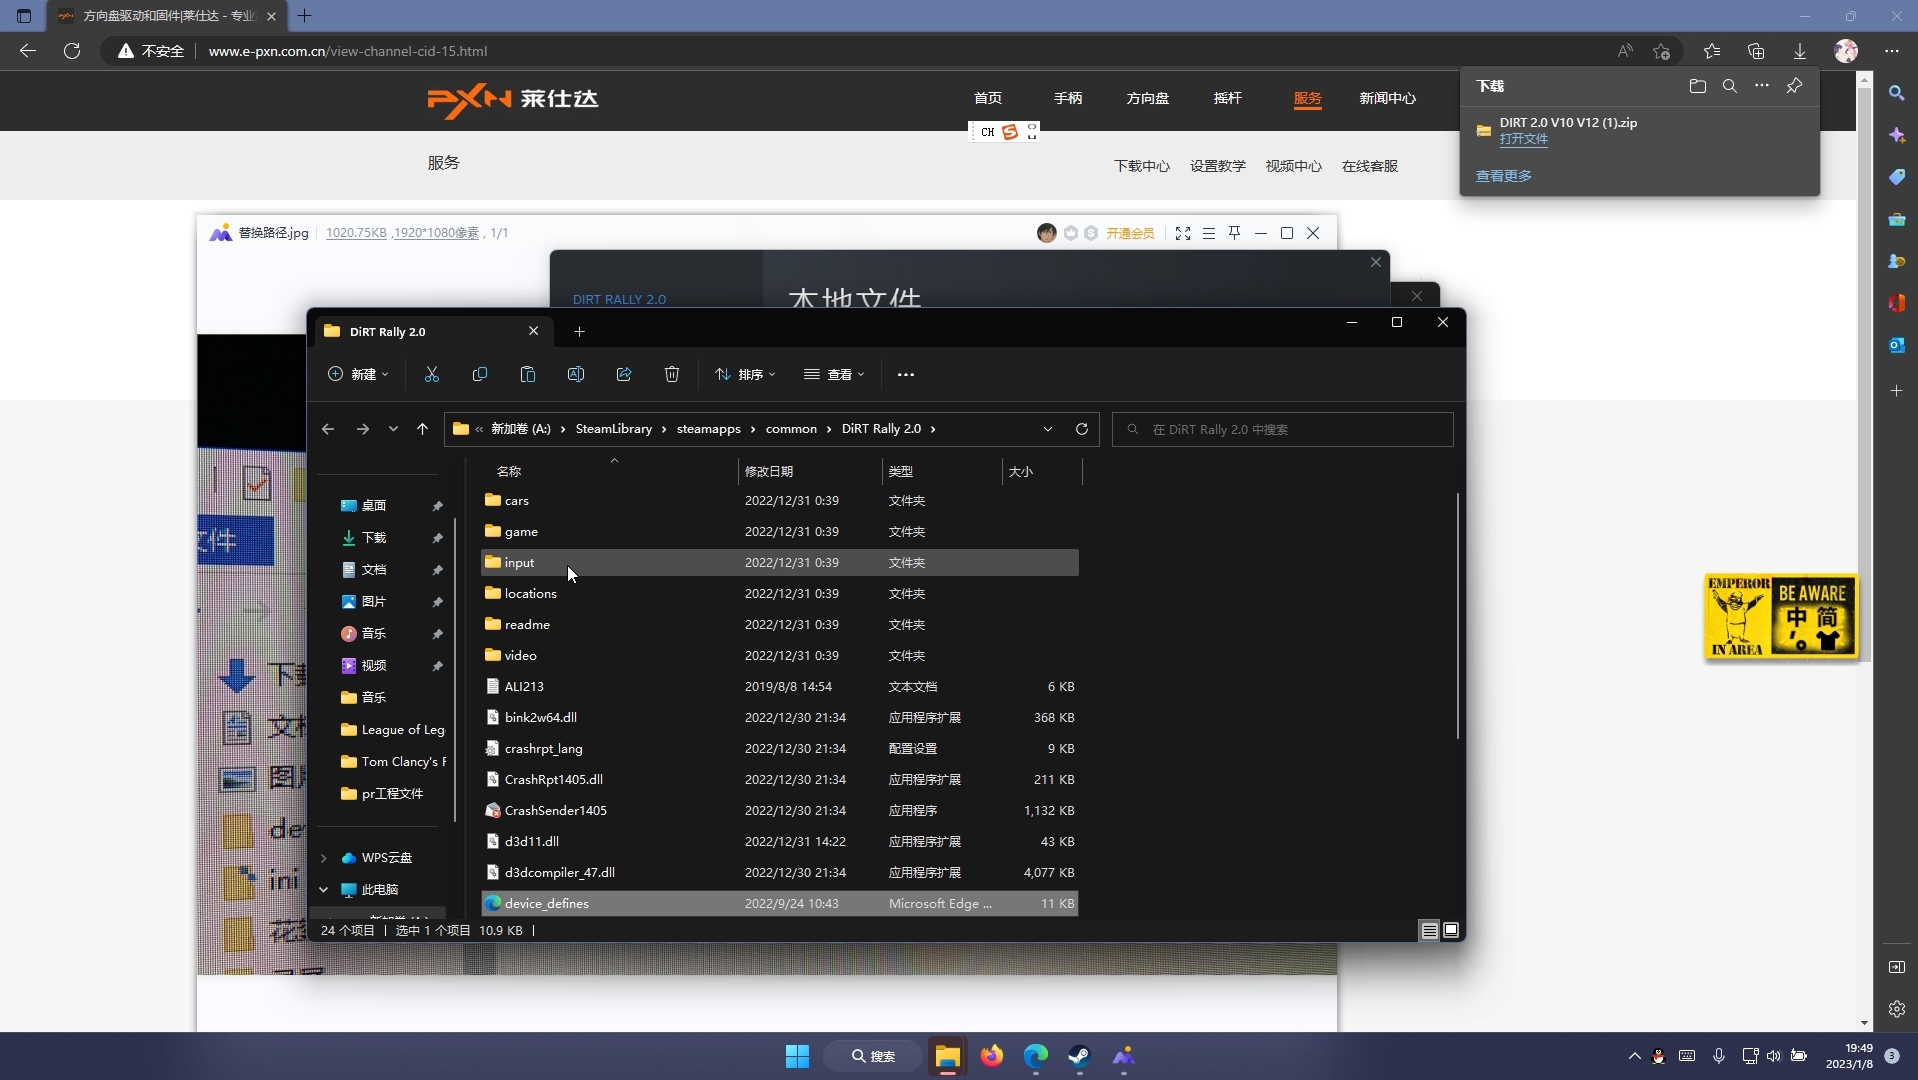Screen dimensions: 1918x1080
Task: Go up one folder level in Explorer
Action: click(422, 429)
